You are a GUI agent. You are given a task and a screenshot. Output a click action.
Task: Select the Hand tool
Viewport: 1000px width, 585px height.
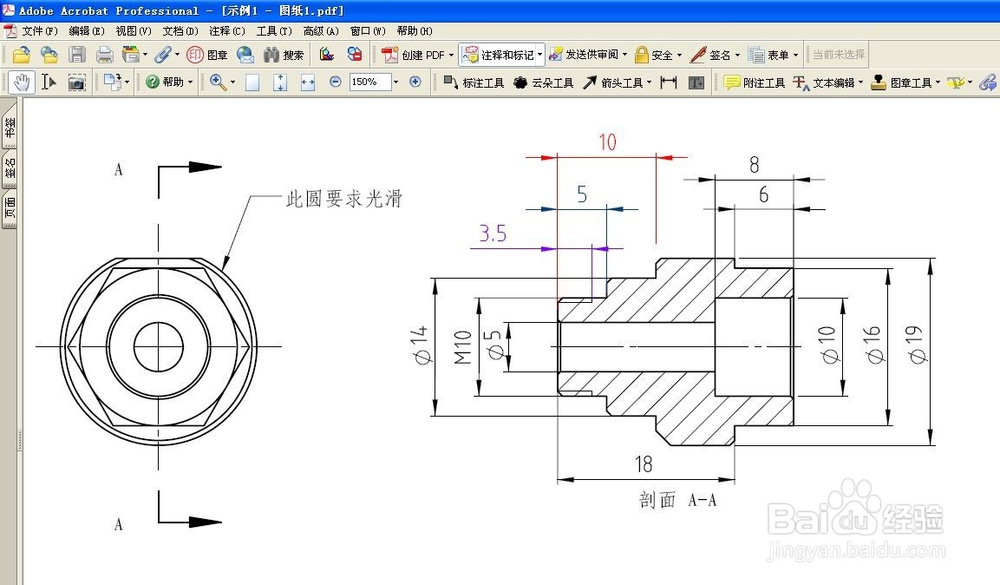(x=22, y=82)
